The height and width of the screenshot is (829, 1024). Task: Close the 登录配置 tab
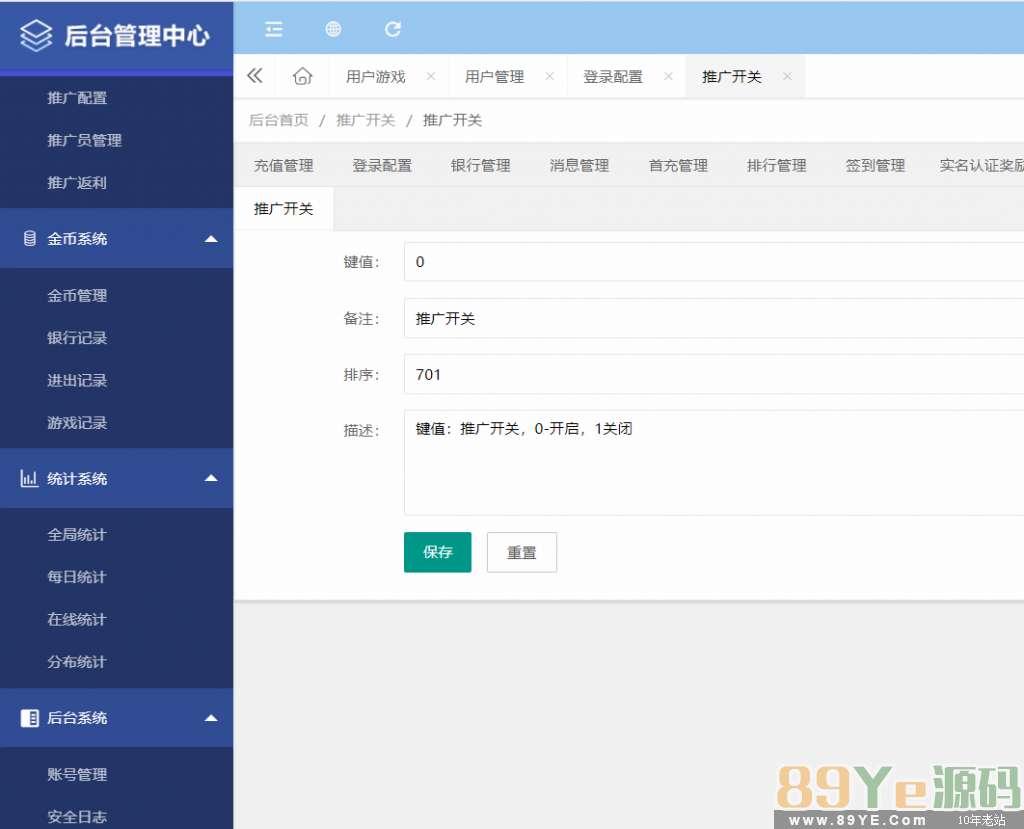click(668, 76)
